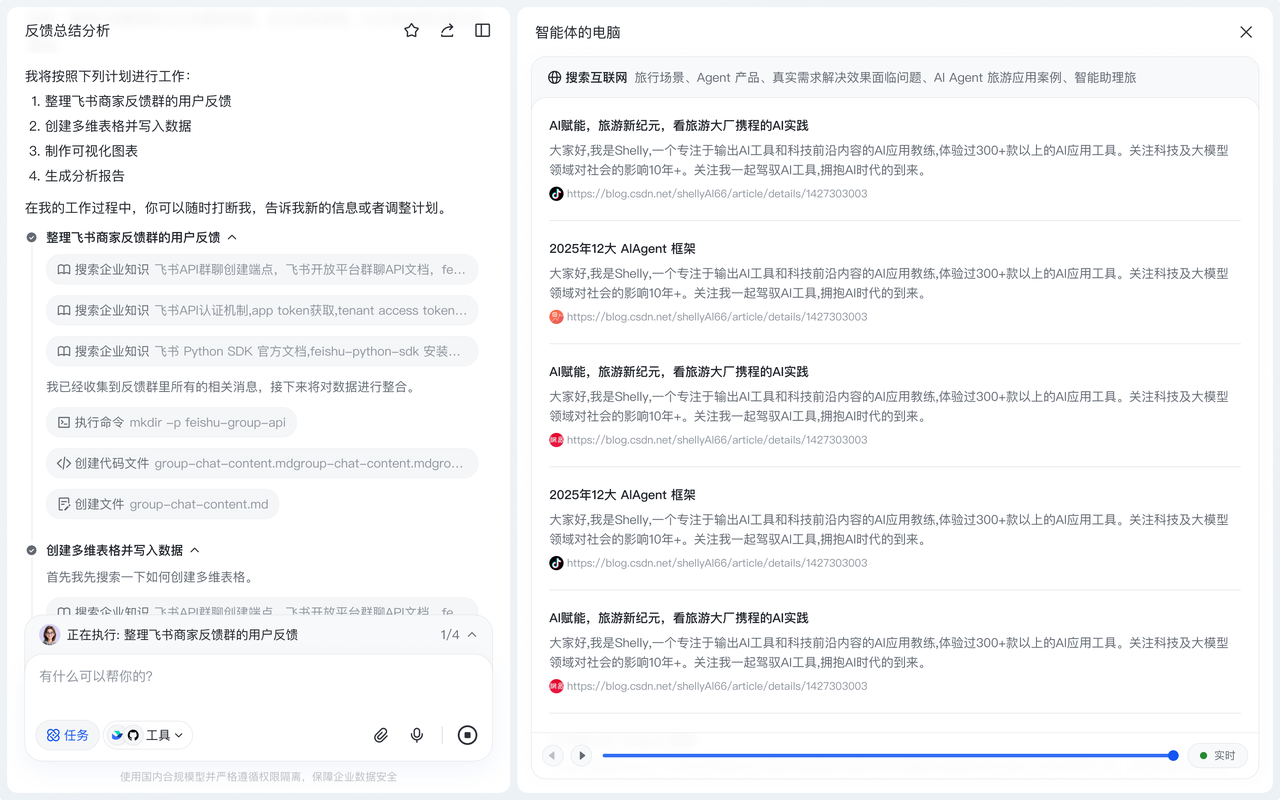Collapse the 整理飞书商家反馈群的用户反馈 section
The width and height of the screenshot is (1280, 800).
coord(232,238)
